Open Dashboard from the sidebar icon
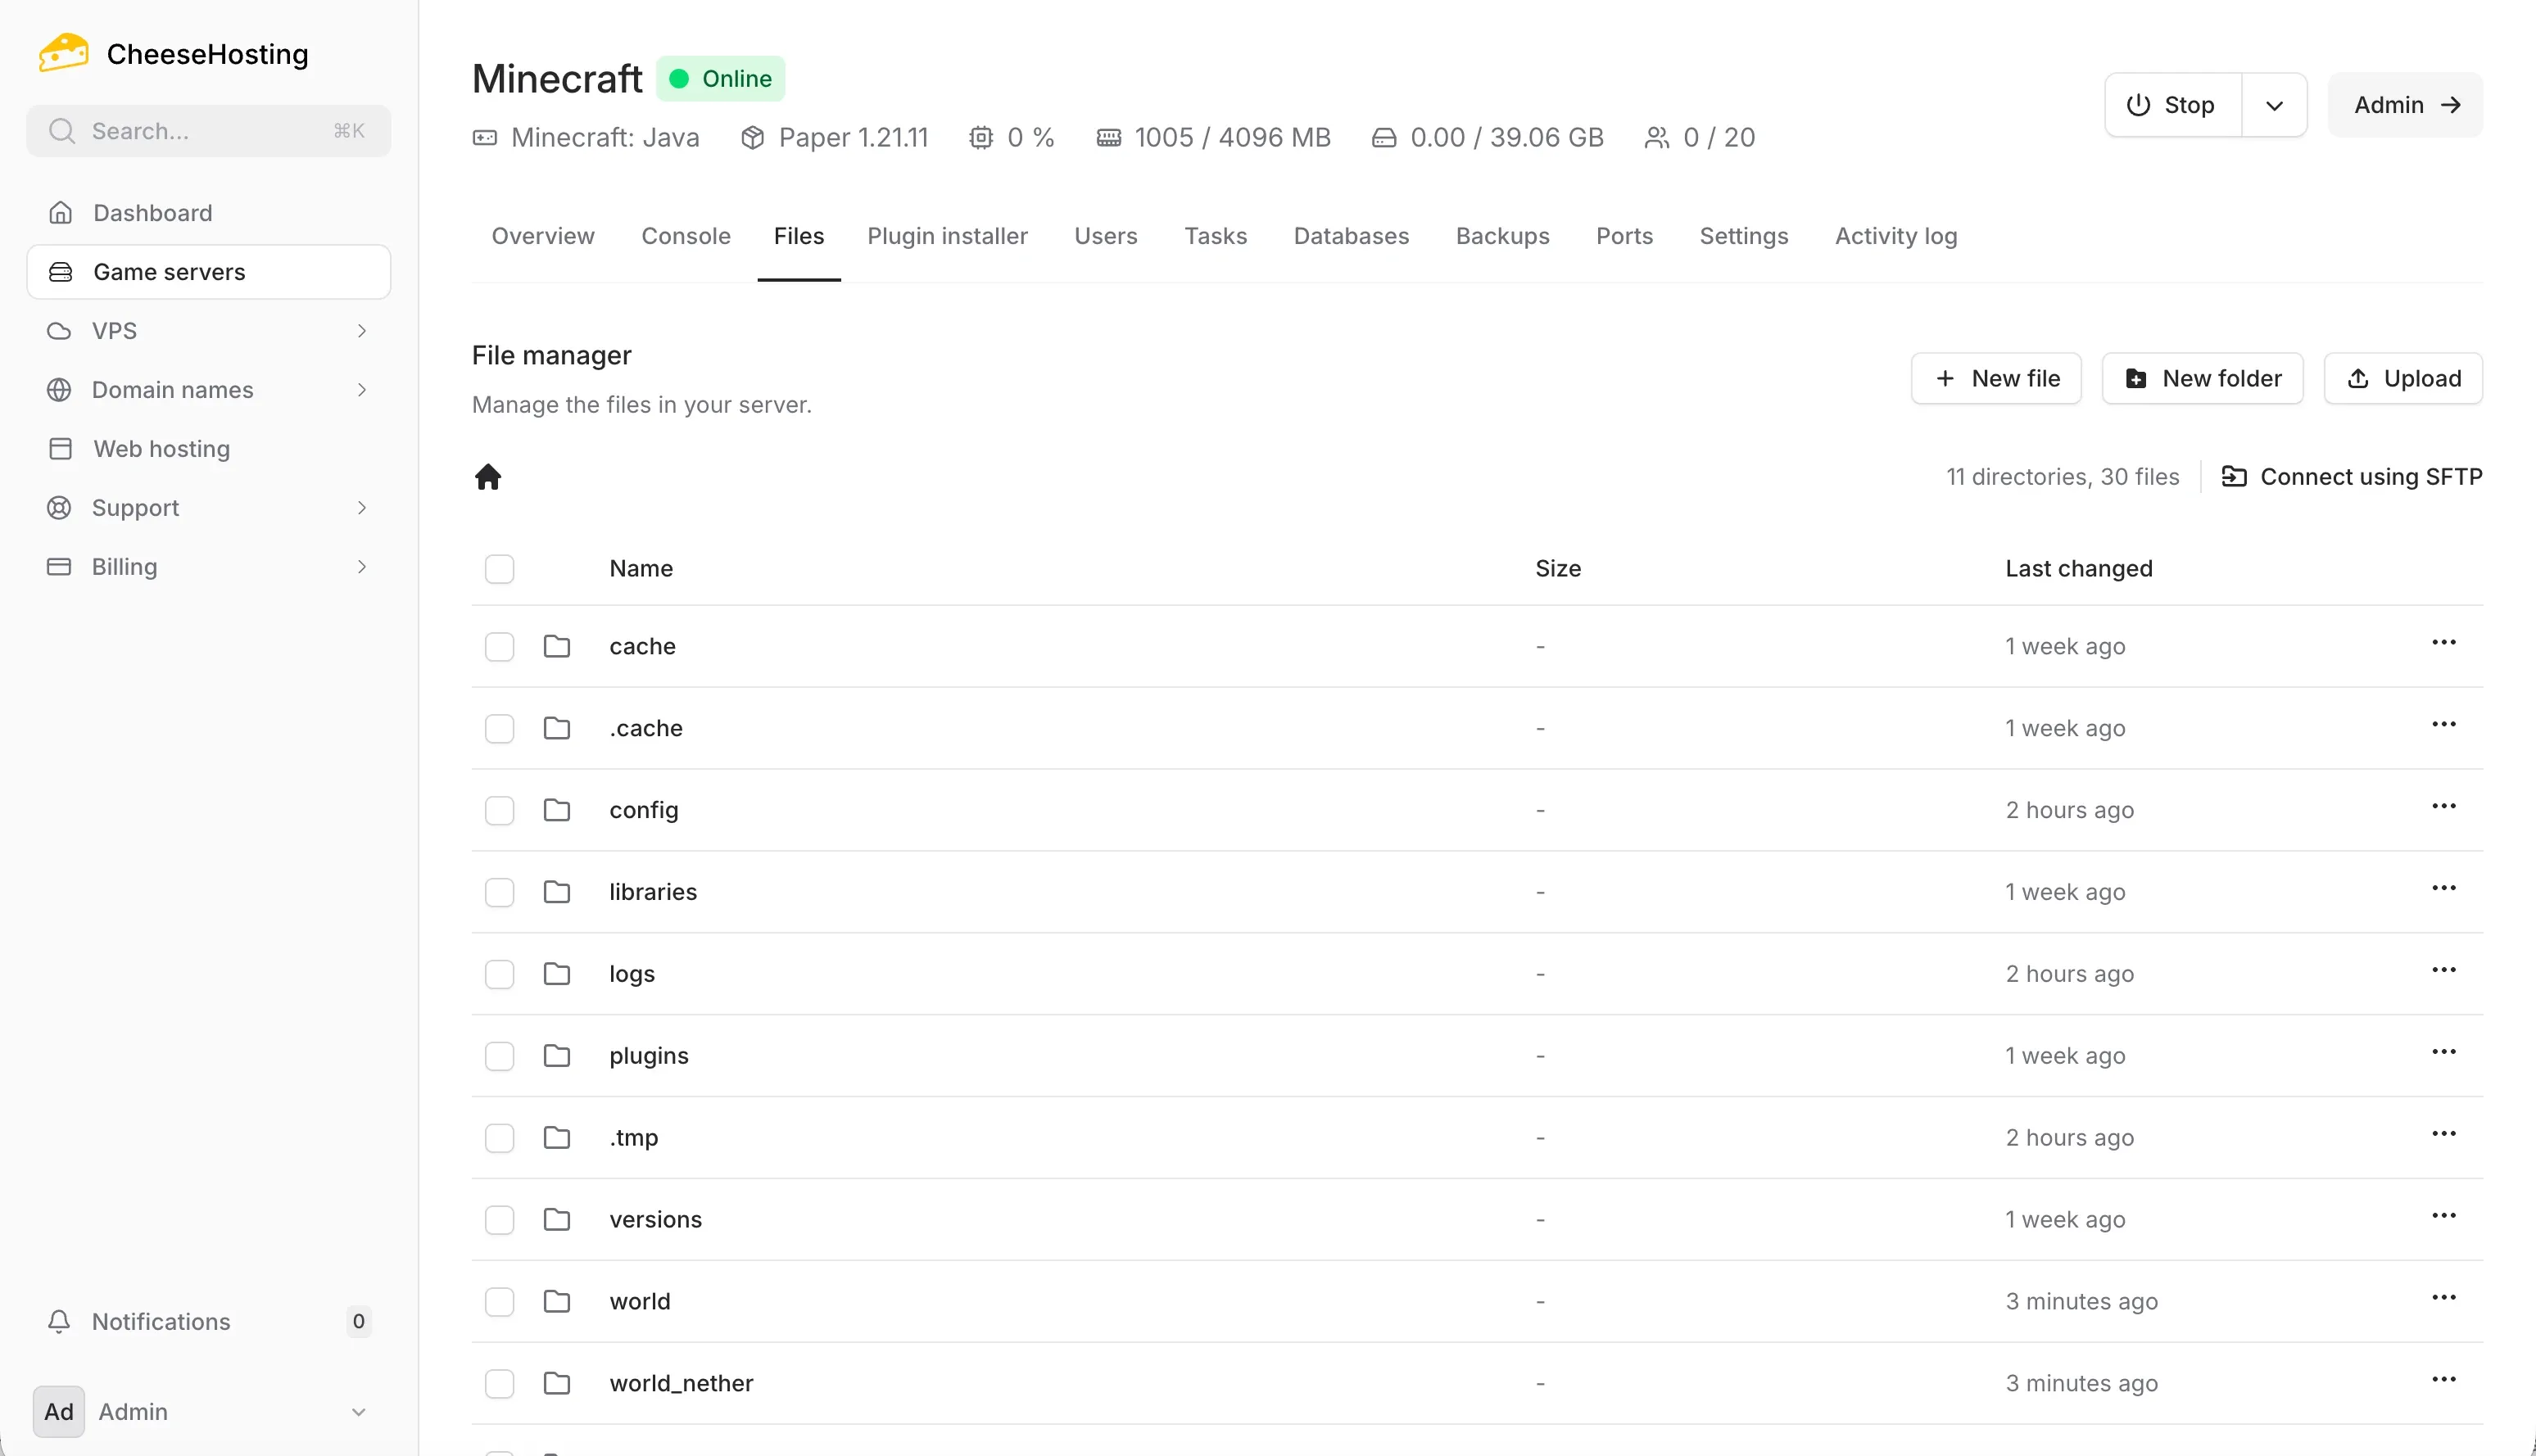The height and width of the screenshot is (1456, 2536). [60, 212]
